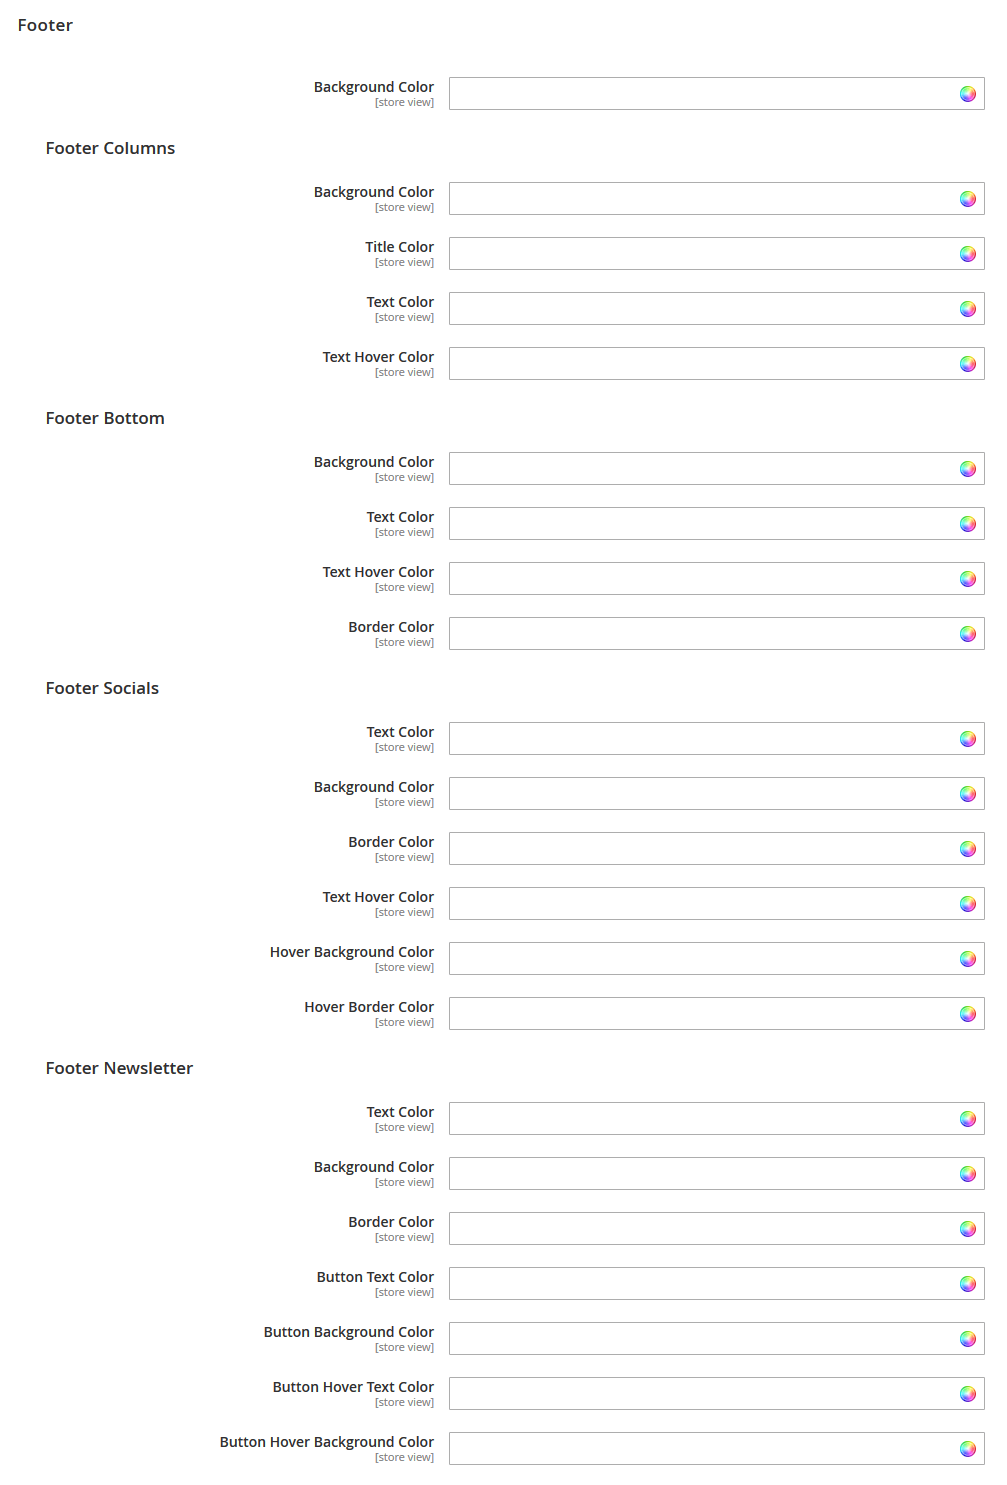Click the Footer Socials section heading
Viewport: 1007px width, 1485px height.
(x=102, y=688)
